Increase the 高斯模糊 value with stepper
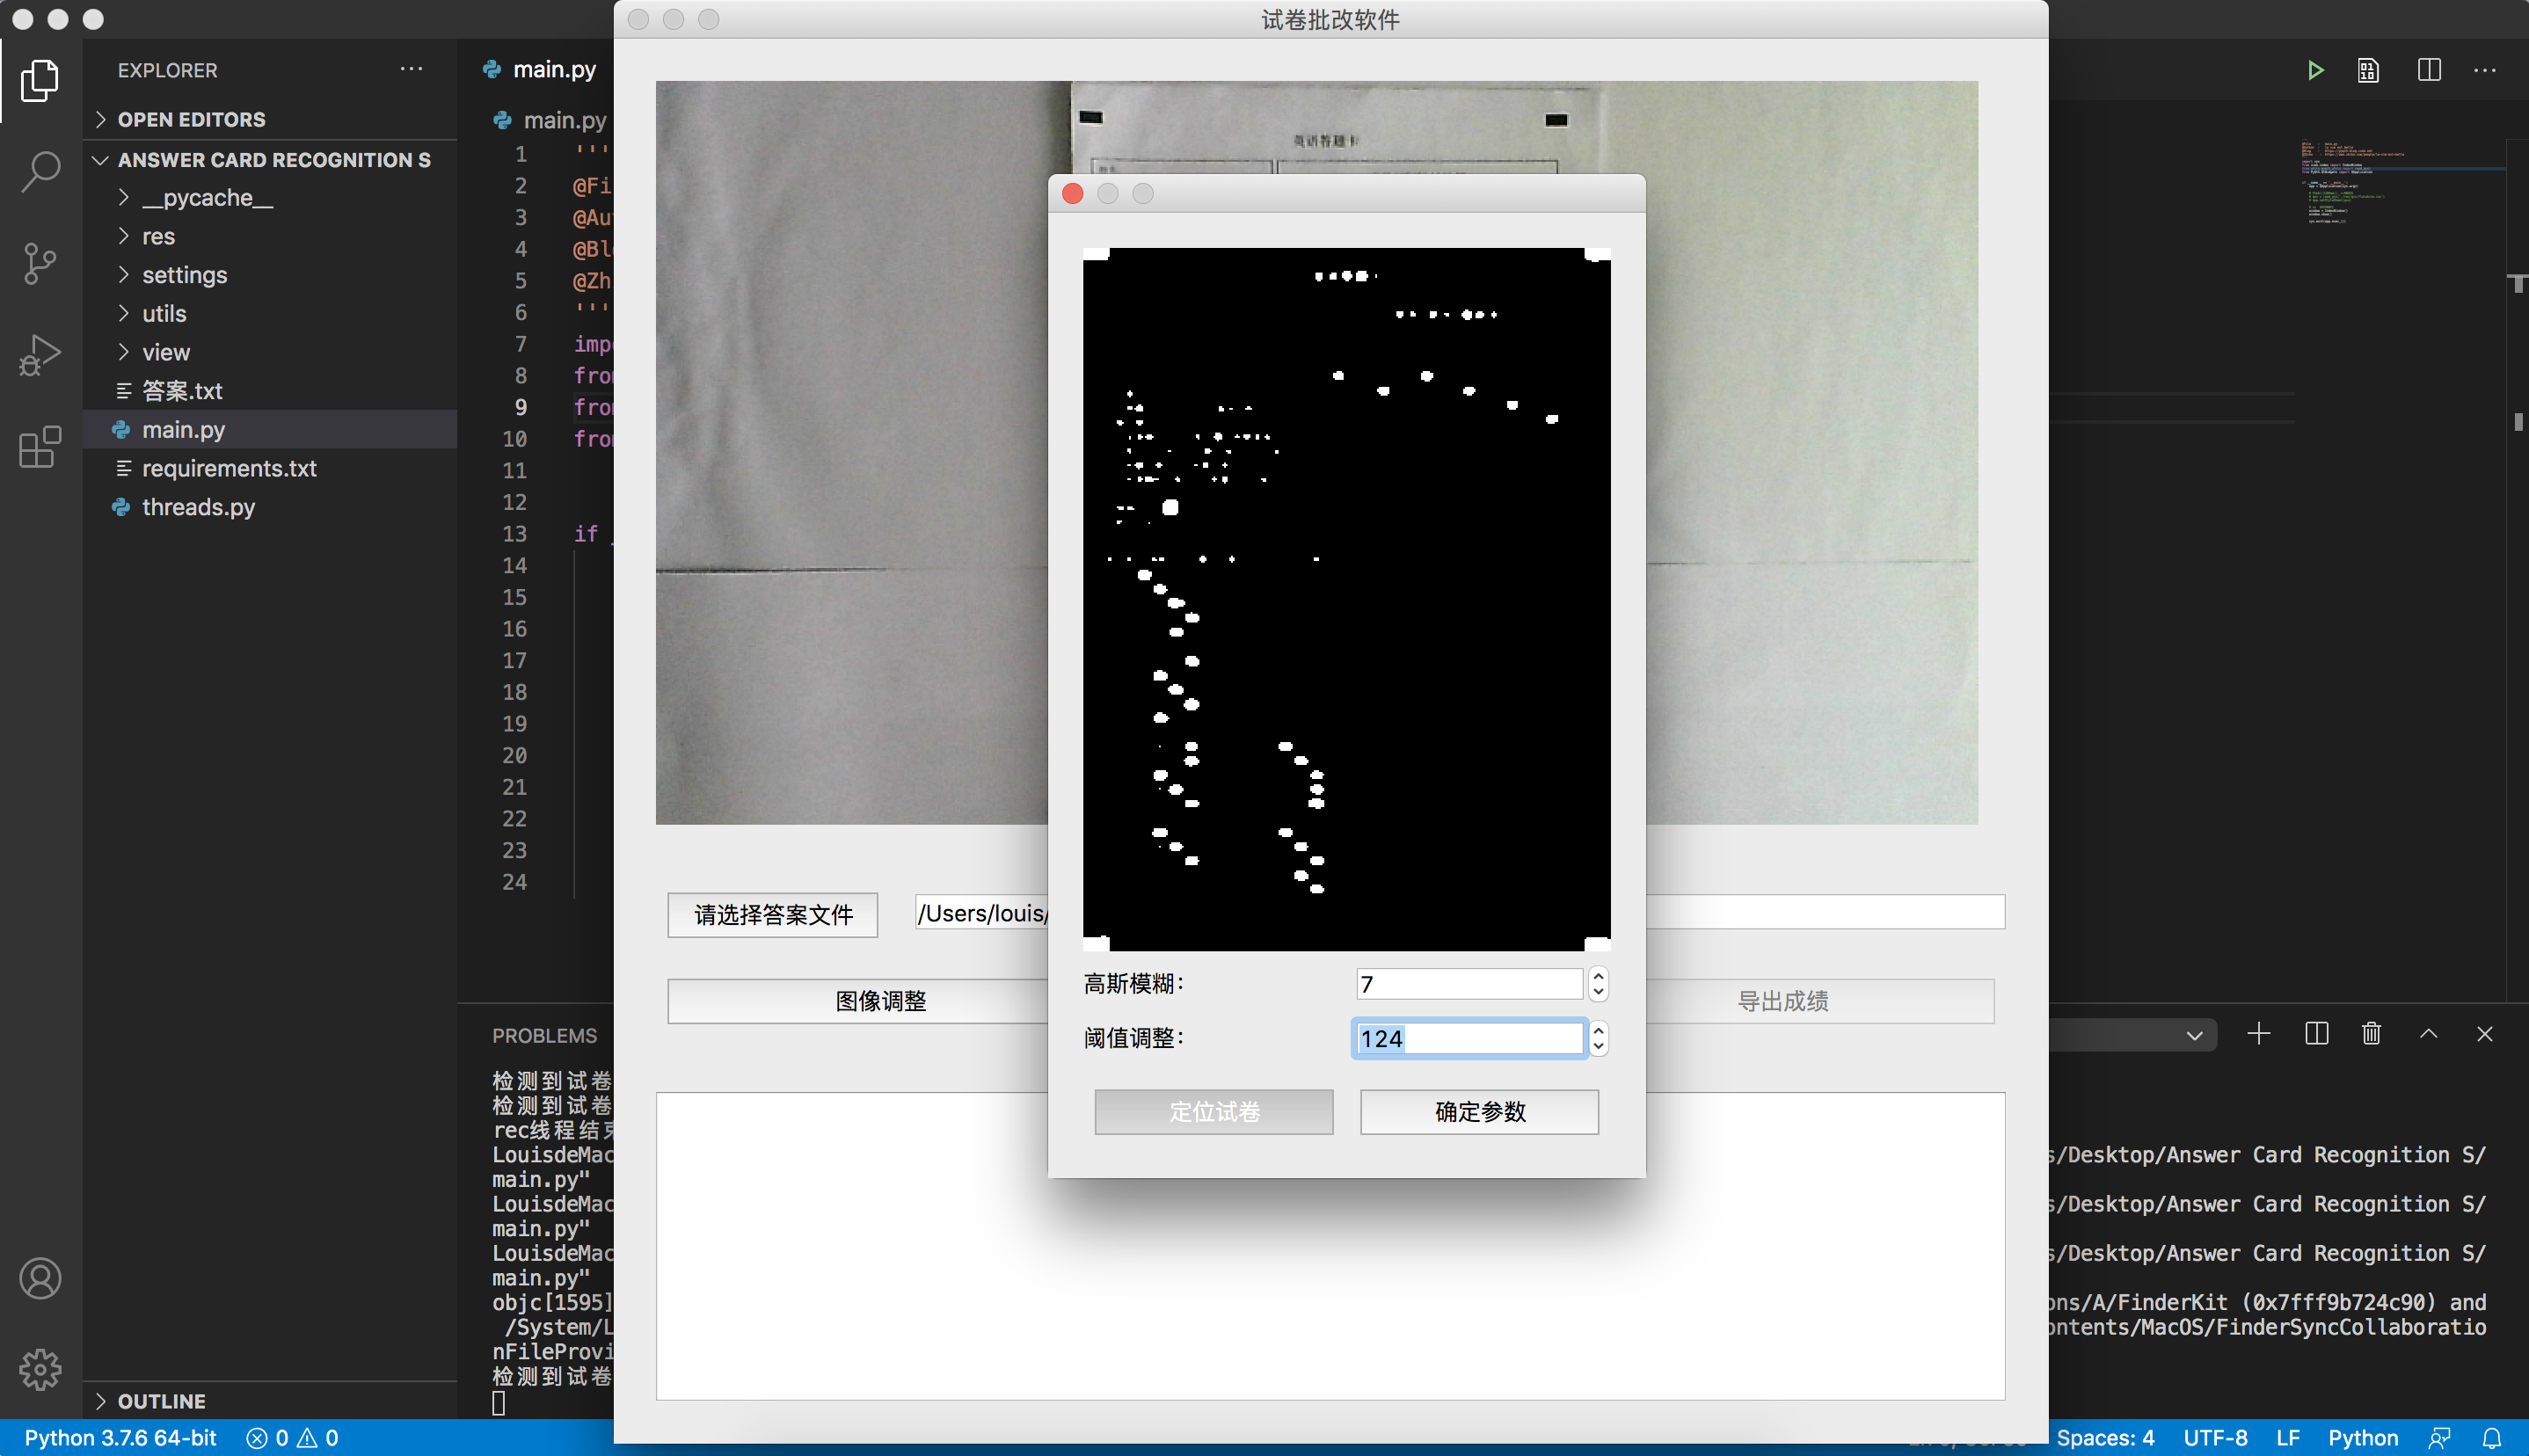 click(x=1598, y=976)
